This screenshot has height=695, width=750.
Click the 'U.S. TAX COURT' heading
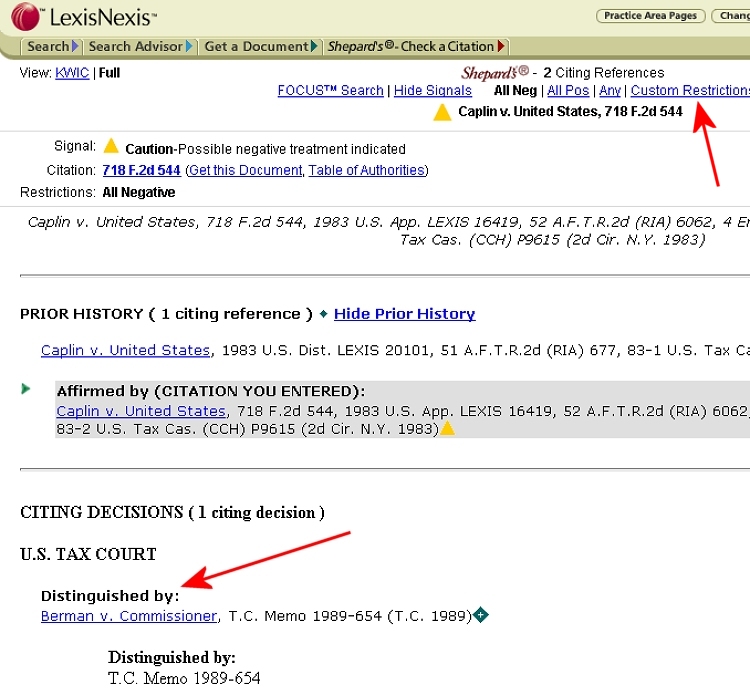(88, 554)
